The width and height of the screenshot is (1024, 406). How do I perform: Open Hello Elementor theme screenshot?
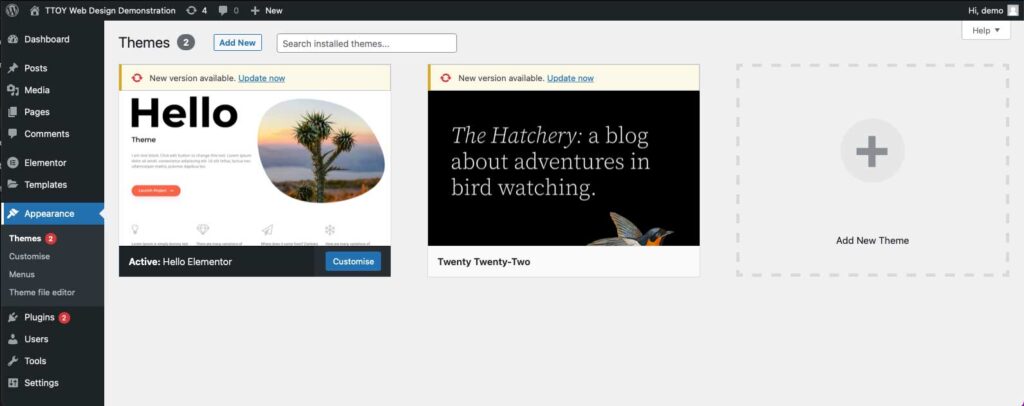pyautogui.click(x=255, y=168)
